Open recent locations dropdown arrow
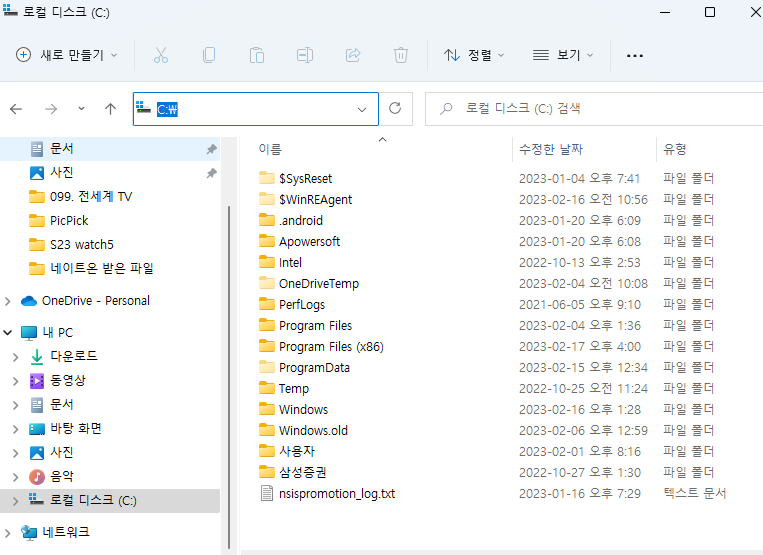This screenshot has width=763, height=555. point(81,109)
